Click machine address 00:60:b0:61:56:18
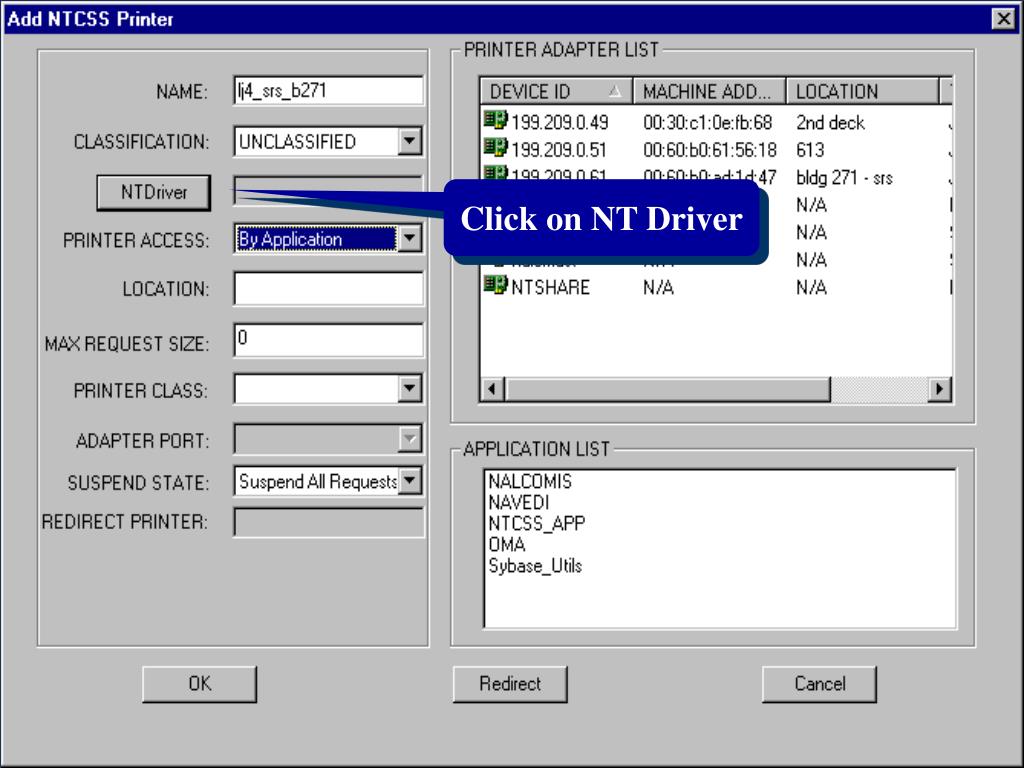Image resolution: width=1024 pixels, height=768 pixels. coord(710,150)
